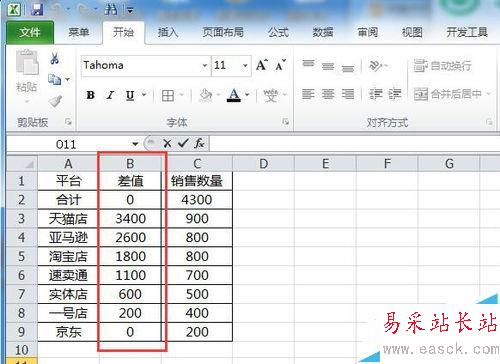This screenshot has height=364, width=500.
Task: Expand the Underline style dropdown arrow
Action: click(144, 95)
